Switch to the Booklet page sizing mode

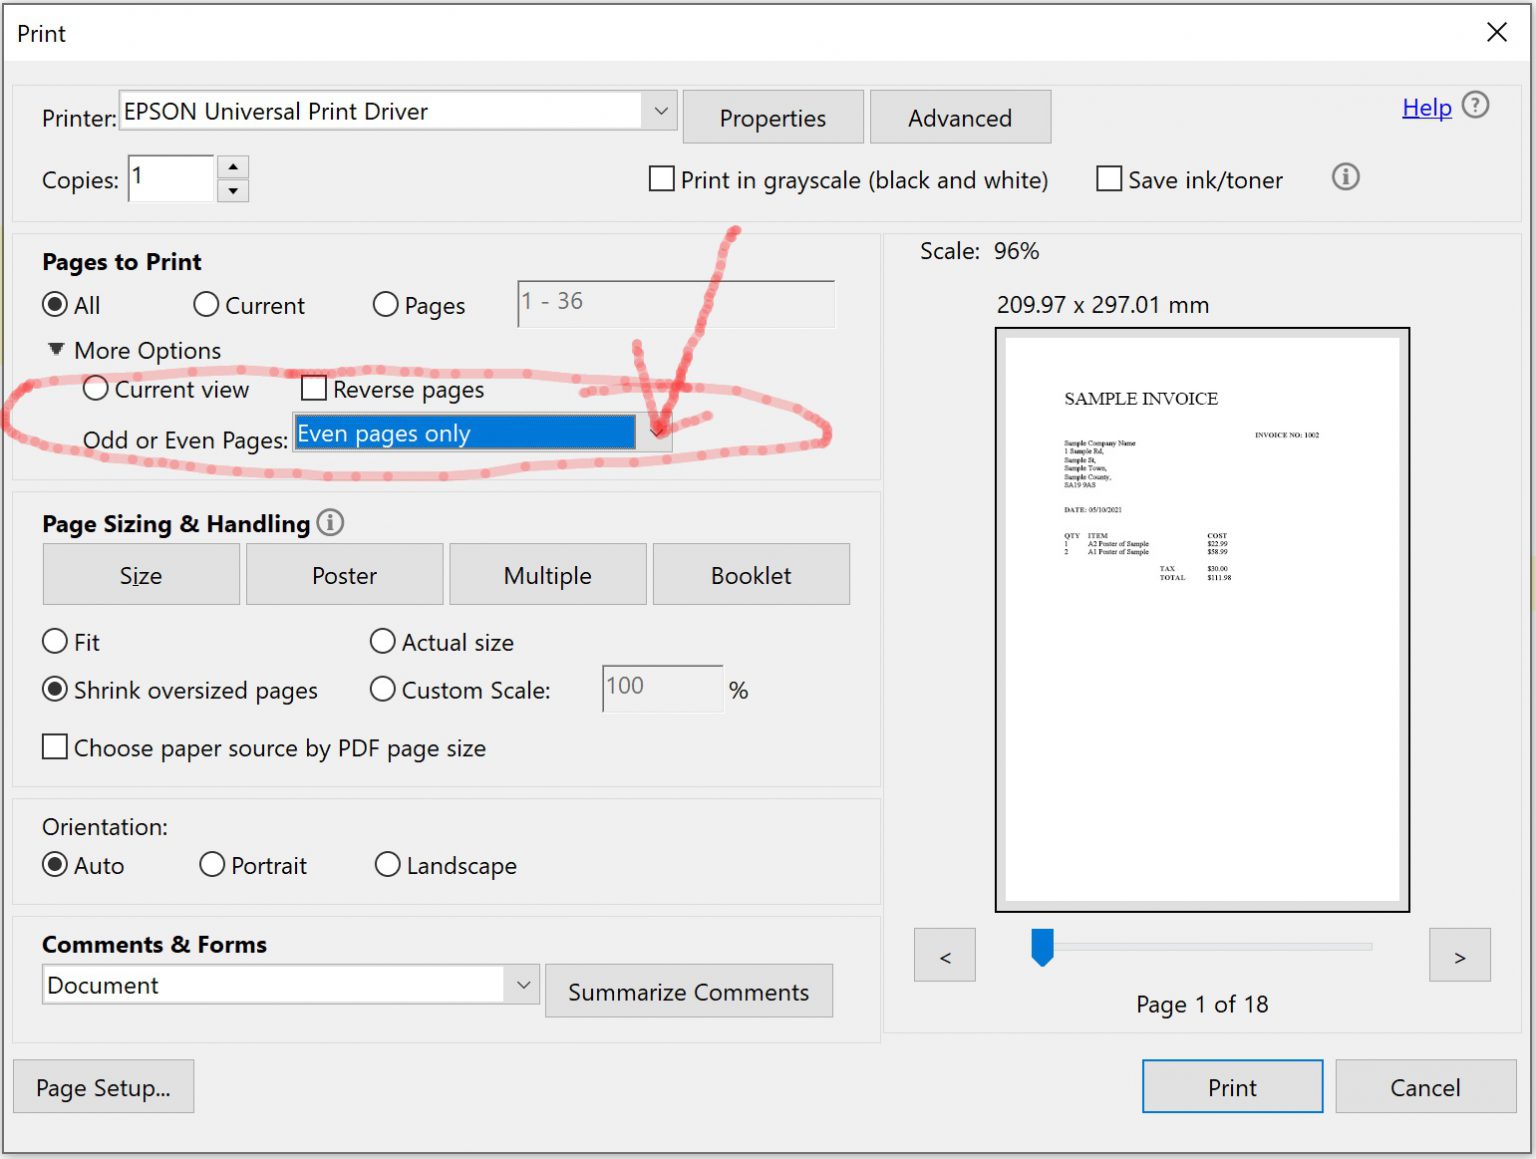751,574
